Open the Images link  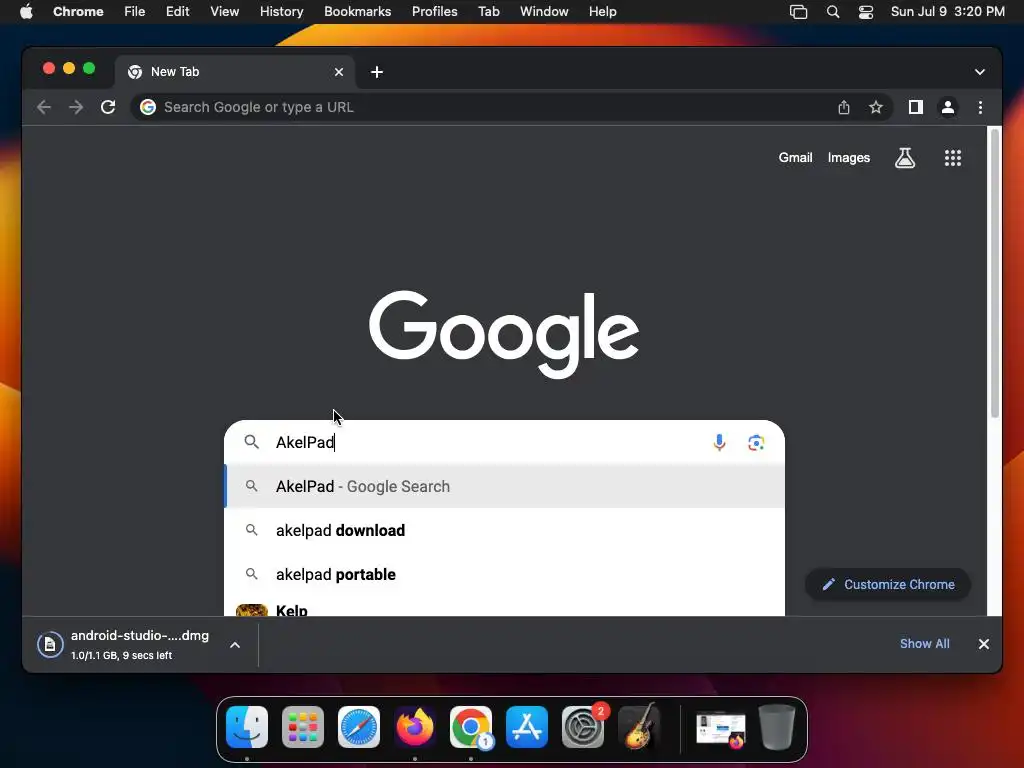(848, 157)
